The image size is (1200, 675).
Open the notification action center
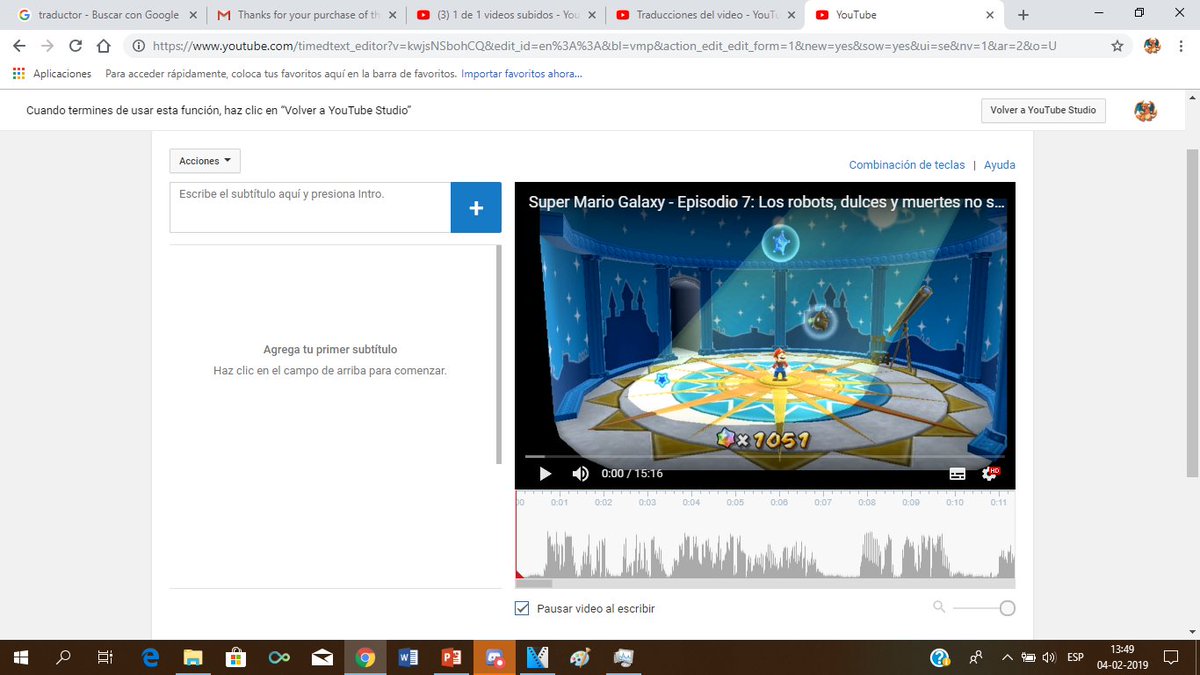click(1170, 657)
